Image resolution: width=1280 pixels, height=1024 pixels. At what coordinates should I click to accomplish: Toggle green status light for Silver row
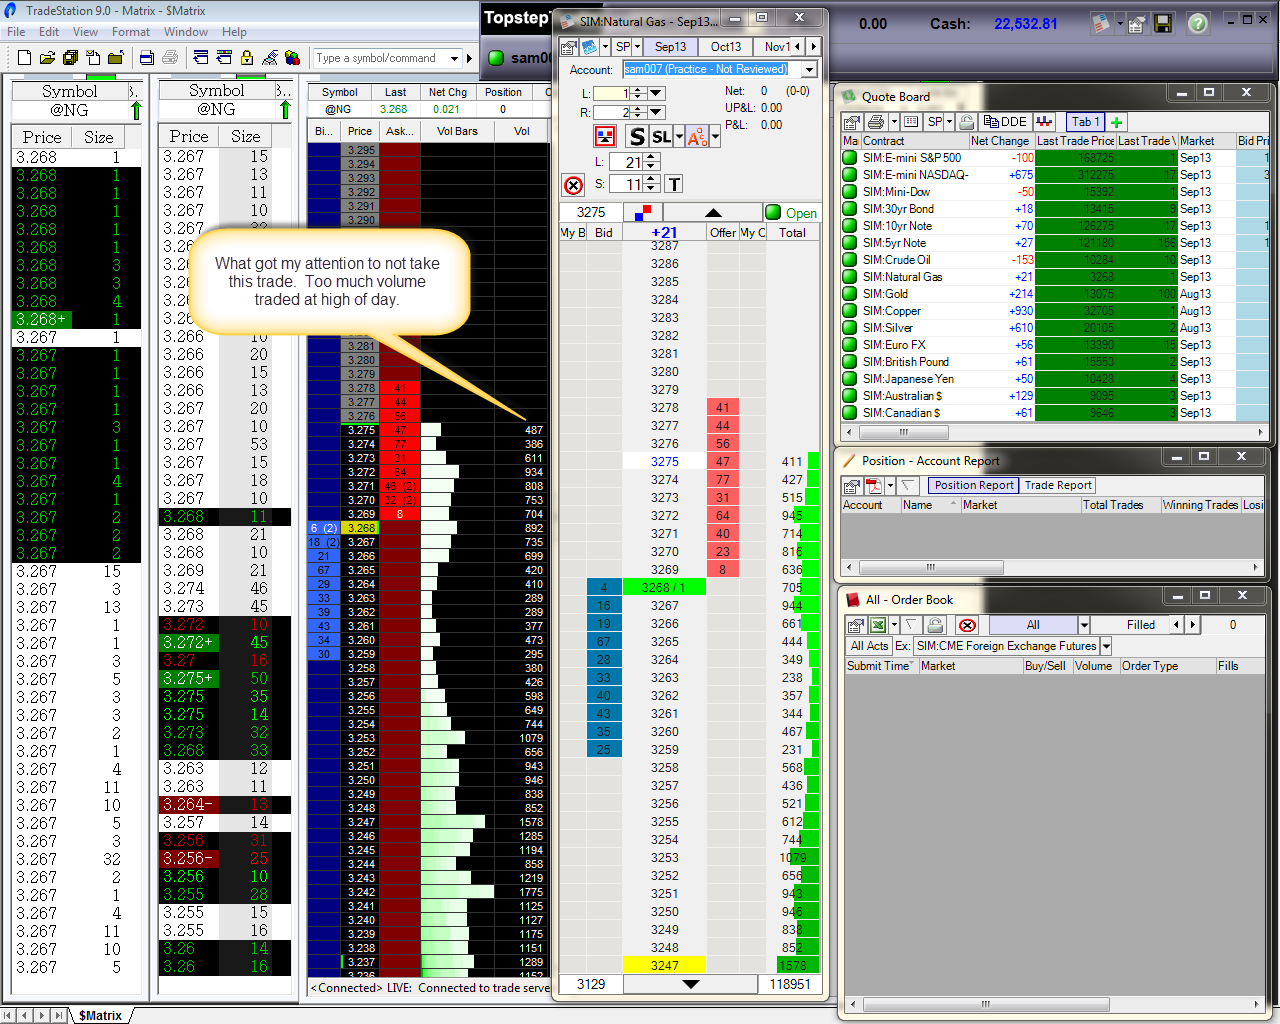850,328
